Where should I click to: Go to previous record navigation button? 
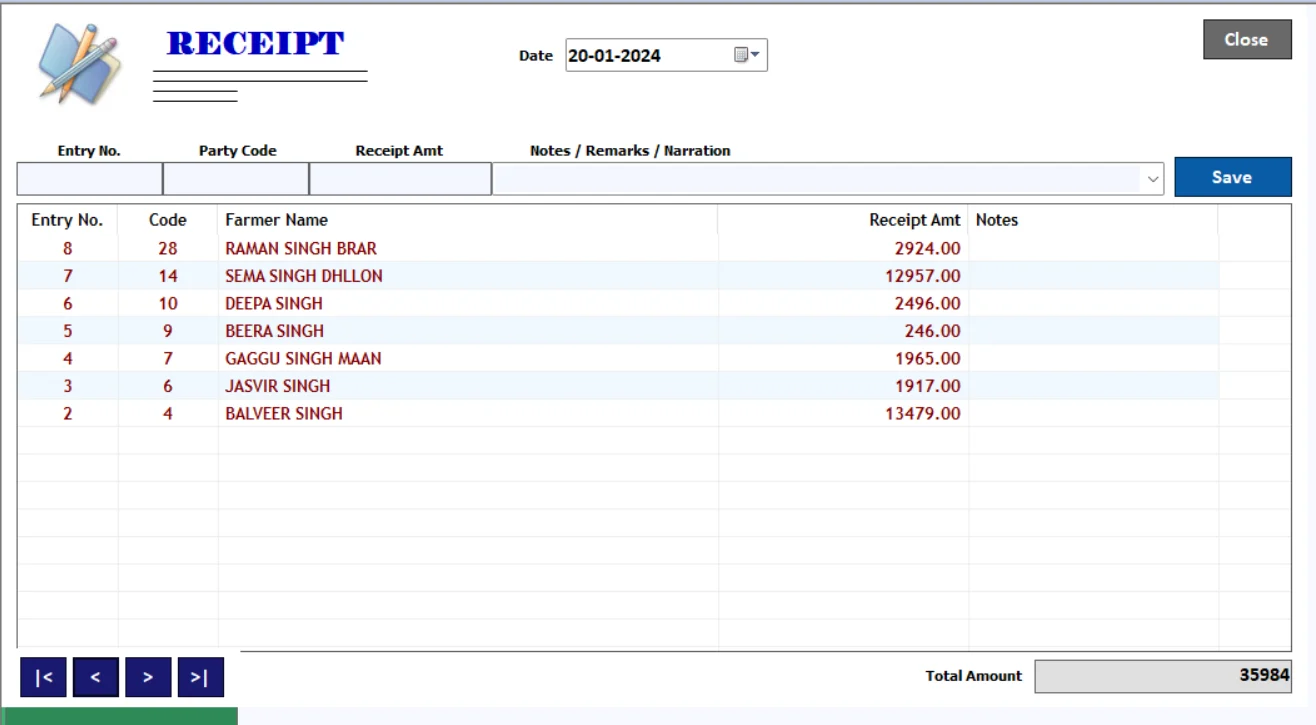click(x=95, y=677)
